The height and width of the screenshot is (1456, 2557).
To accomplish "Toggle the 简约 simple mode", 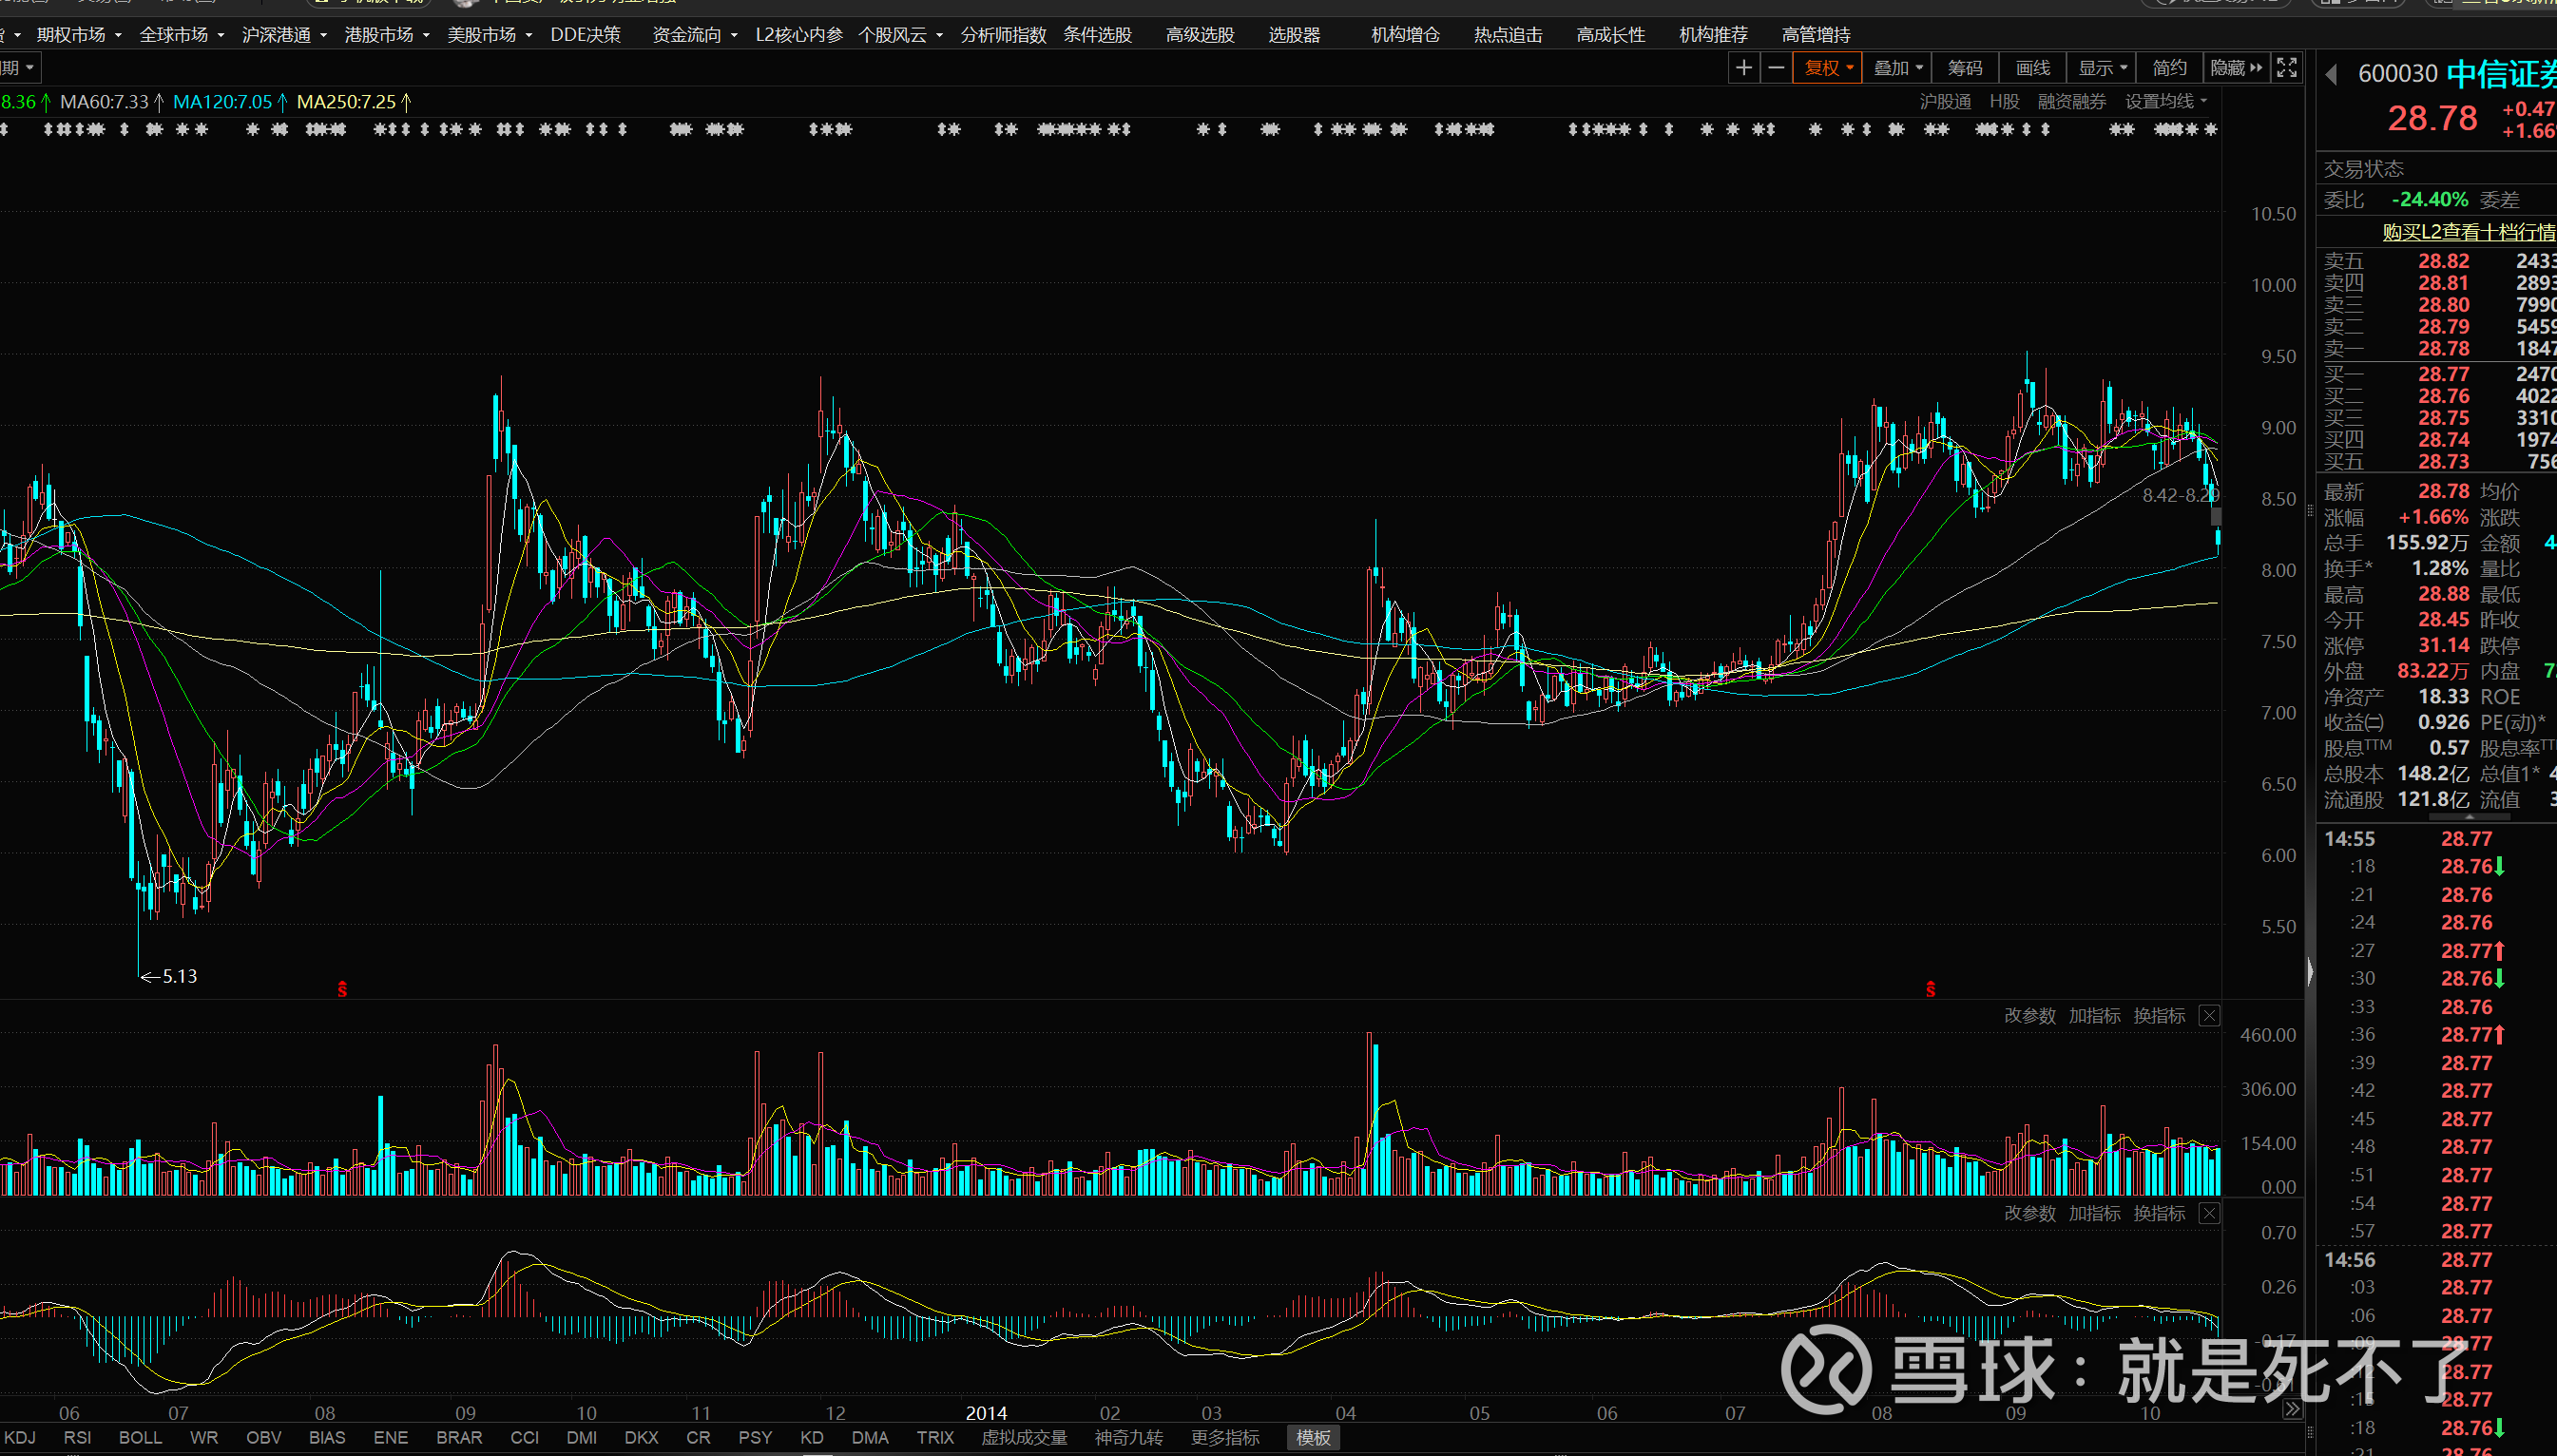I will 2168,68.
